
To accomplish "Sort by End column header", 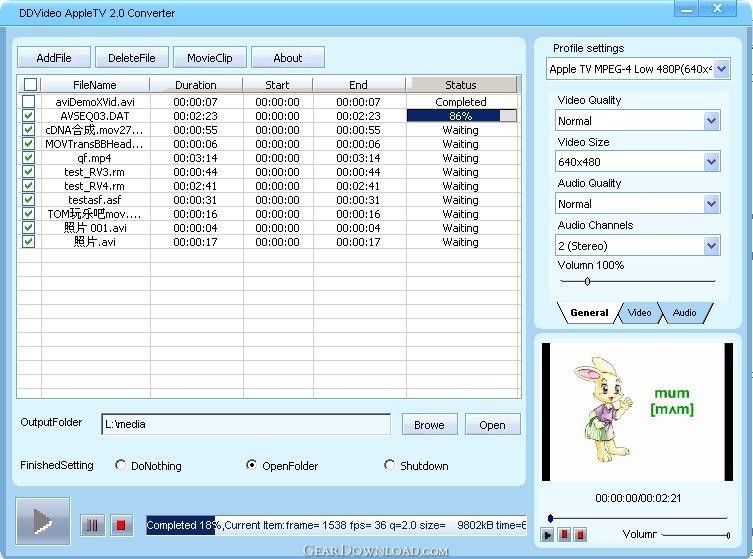I will [359, 85].
